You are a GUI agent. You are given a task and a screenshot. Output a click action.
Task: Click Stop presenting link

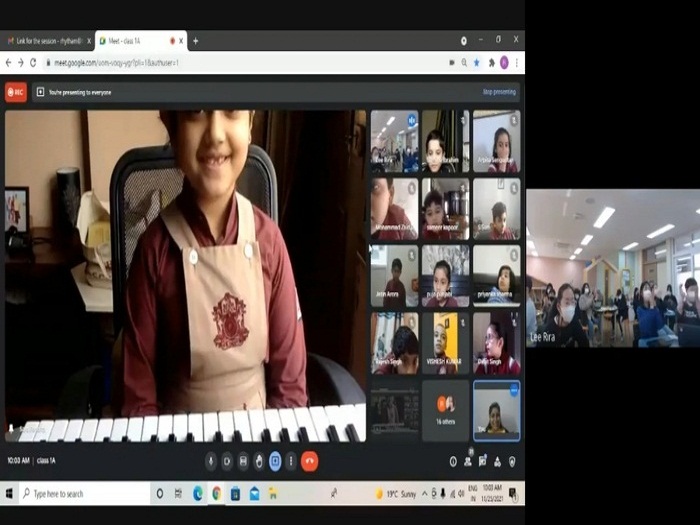[x=499, y=92]
